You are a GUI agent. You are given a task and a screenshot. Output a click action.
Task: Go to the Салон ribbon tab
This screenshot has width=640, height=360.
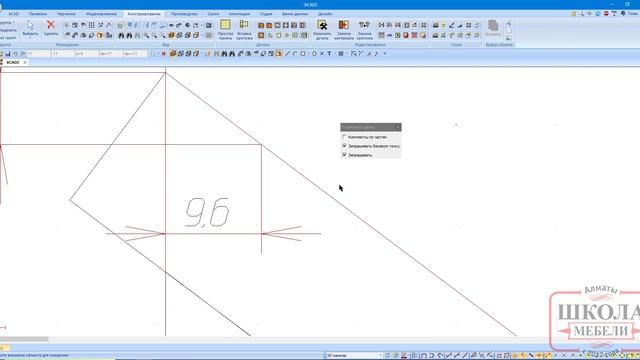point(213,14)
